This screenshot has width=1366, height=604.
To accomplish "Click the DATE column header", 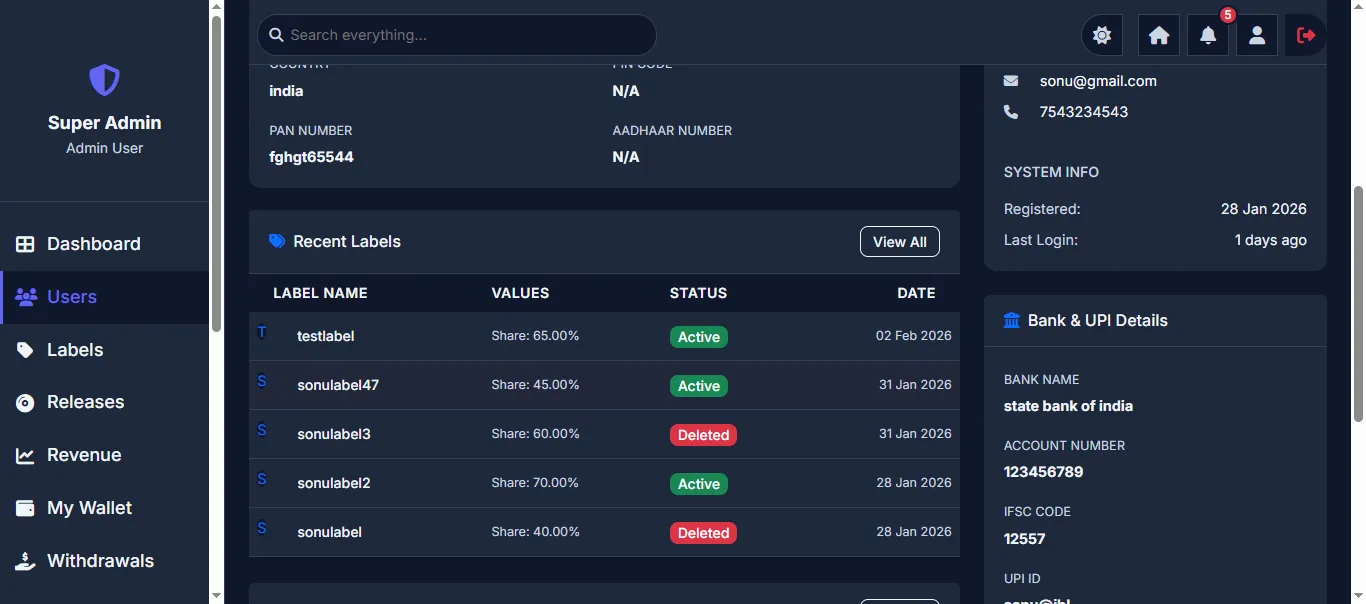I will (x=916, y=293).
